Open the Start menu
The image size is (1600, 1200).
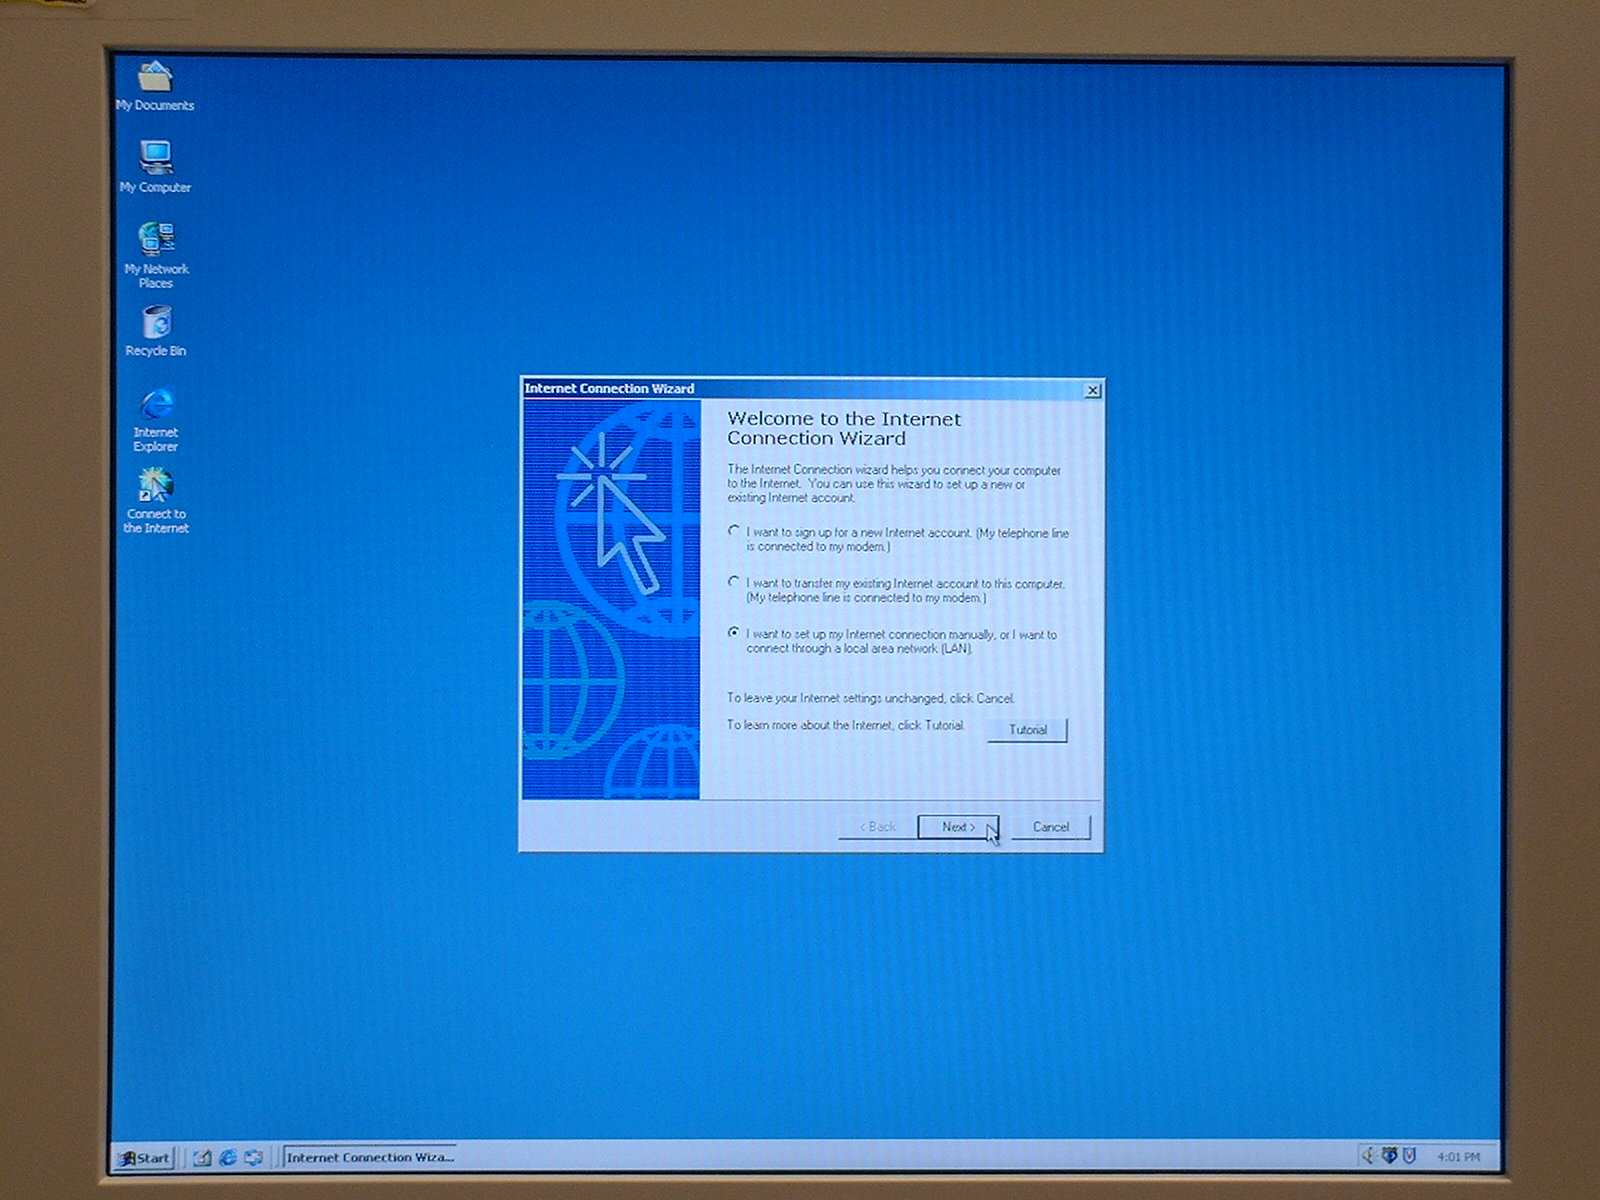click(x=145, y=1158)
